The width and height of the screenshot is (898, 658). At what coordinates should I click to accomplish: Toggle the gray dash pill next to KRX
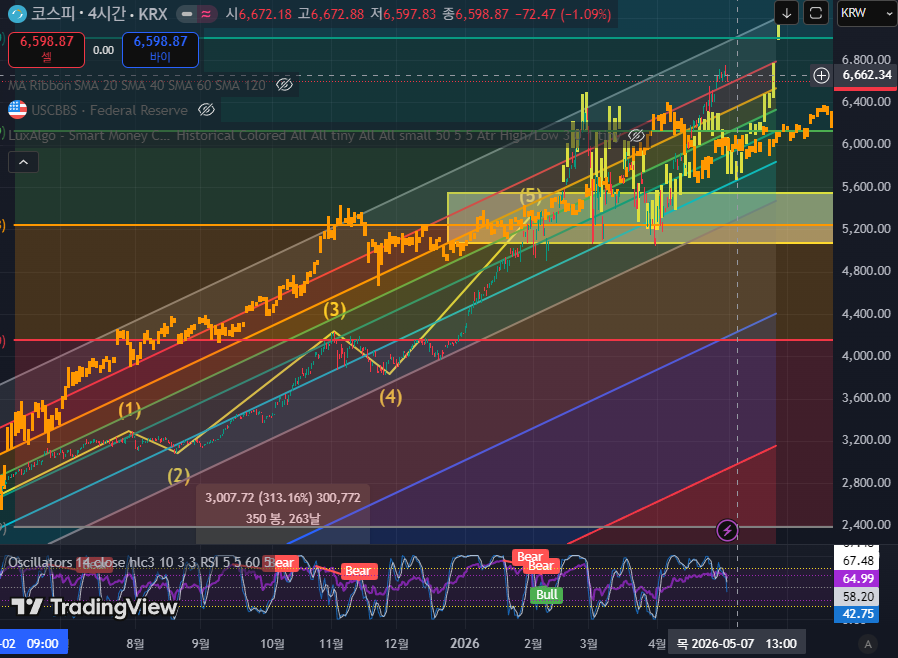187,14
